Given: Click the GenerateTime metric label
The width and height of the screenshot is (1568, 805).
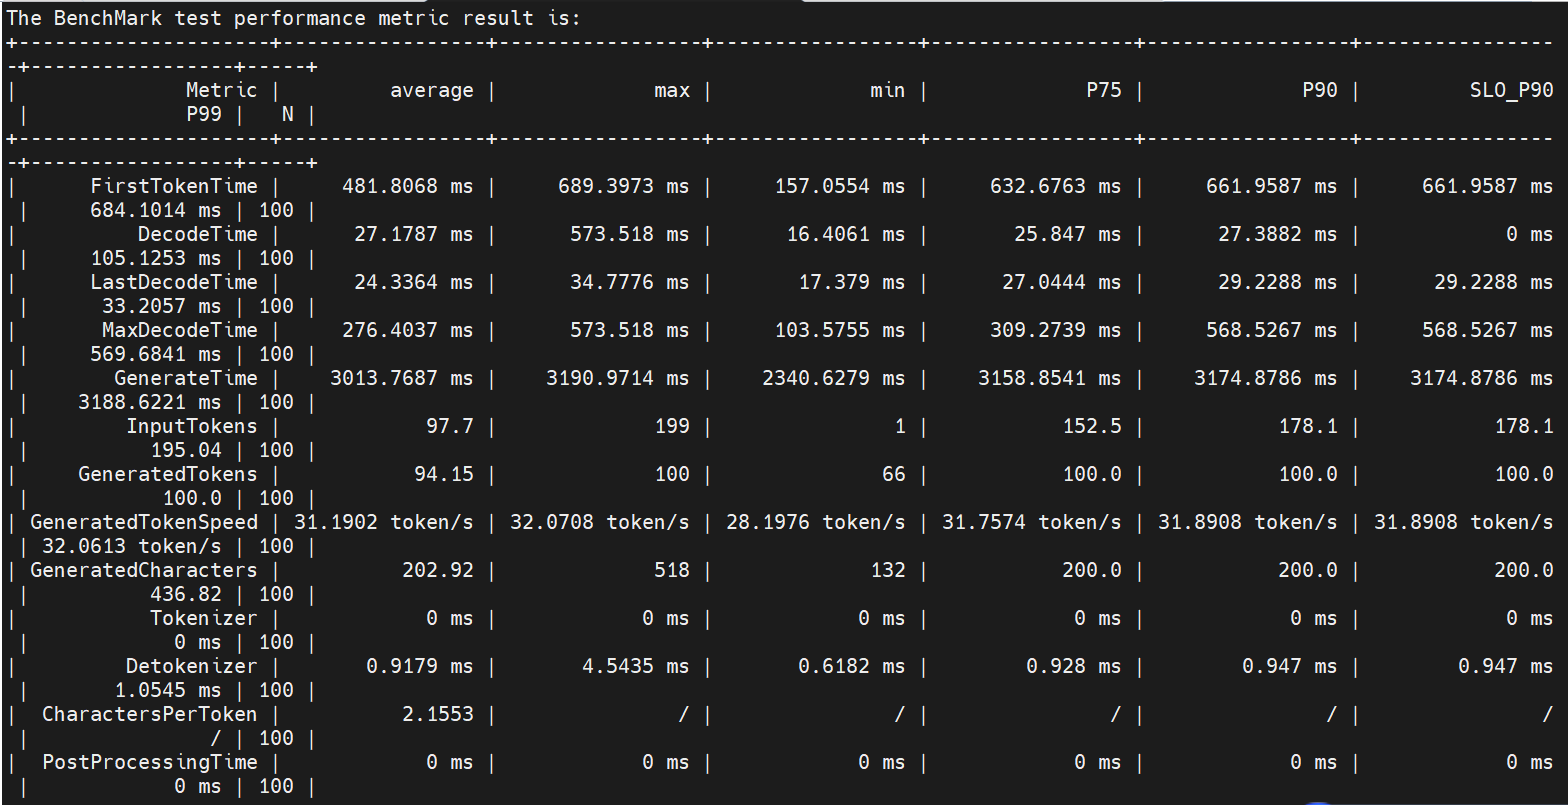Looking at the screenshot, I should coord(186,378).
